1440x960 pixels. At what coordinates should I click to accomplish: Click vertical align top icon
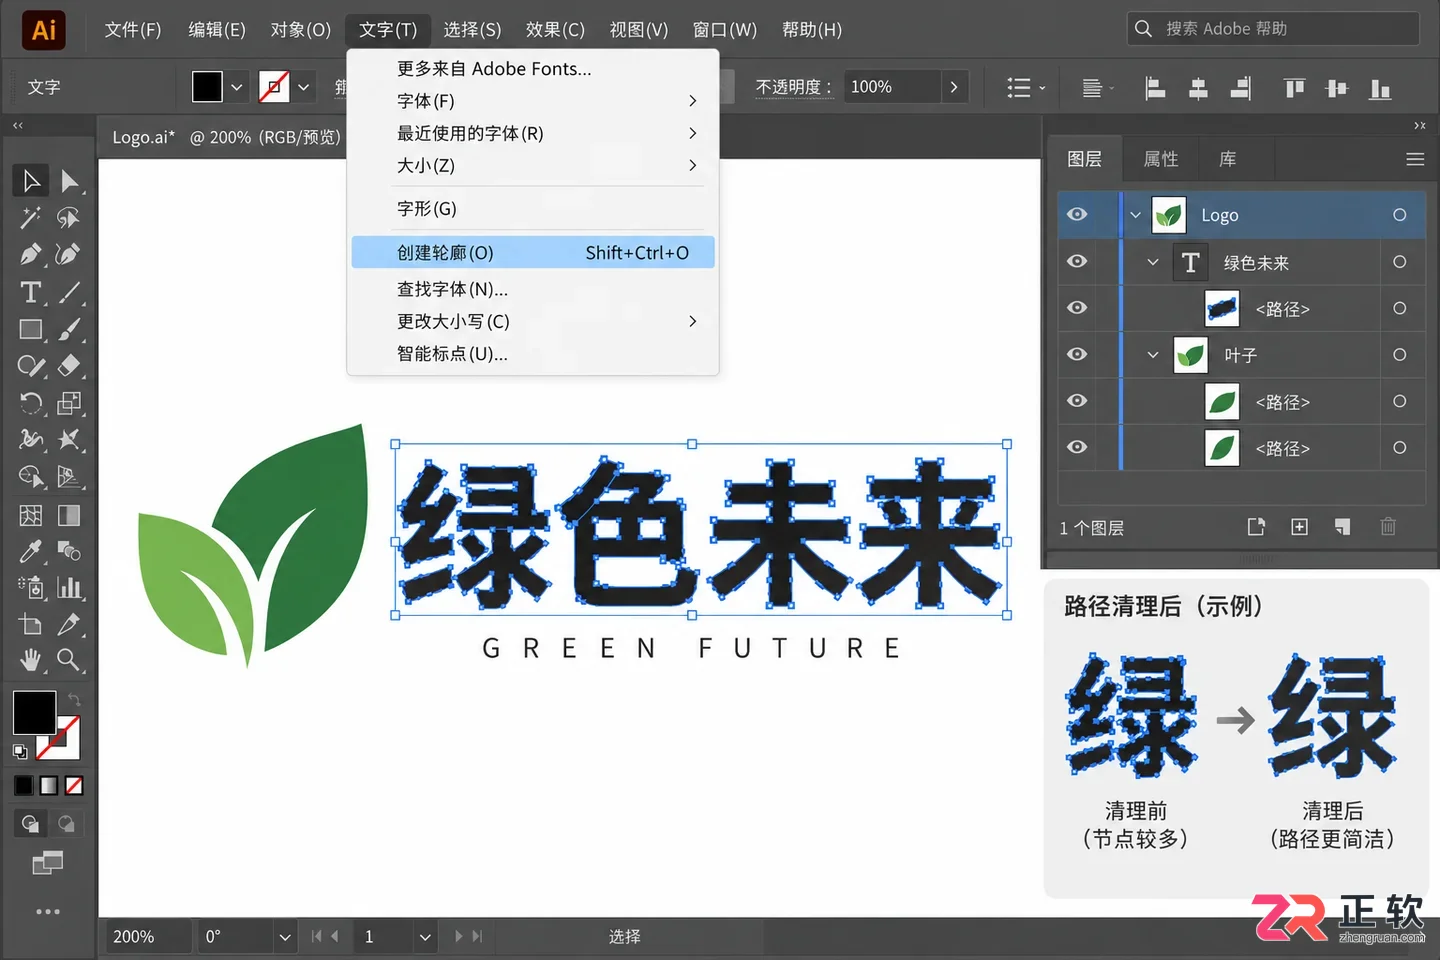(1294, 88)
